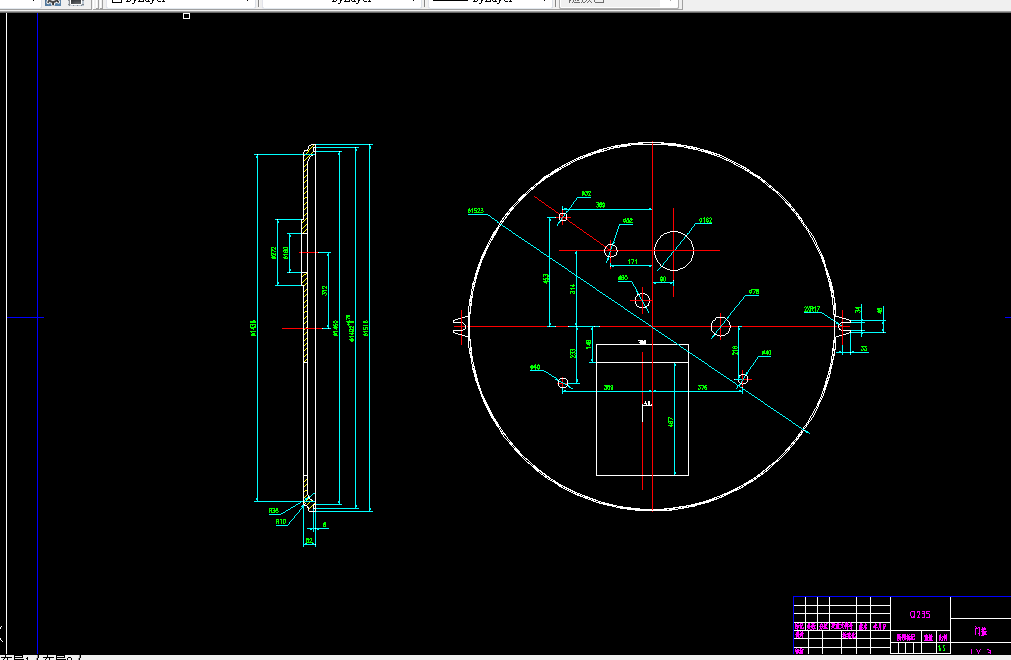Select the R10 radius label in side view
Screen dimensions: 1011x660
click(281, 522)
